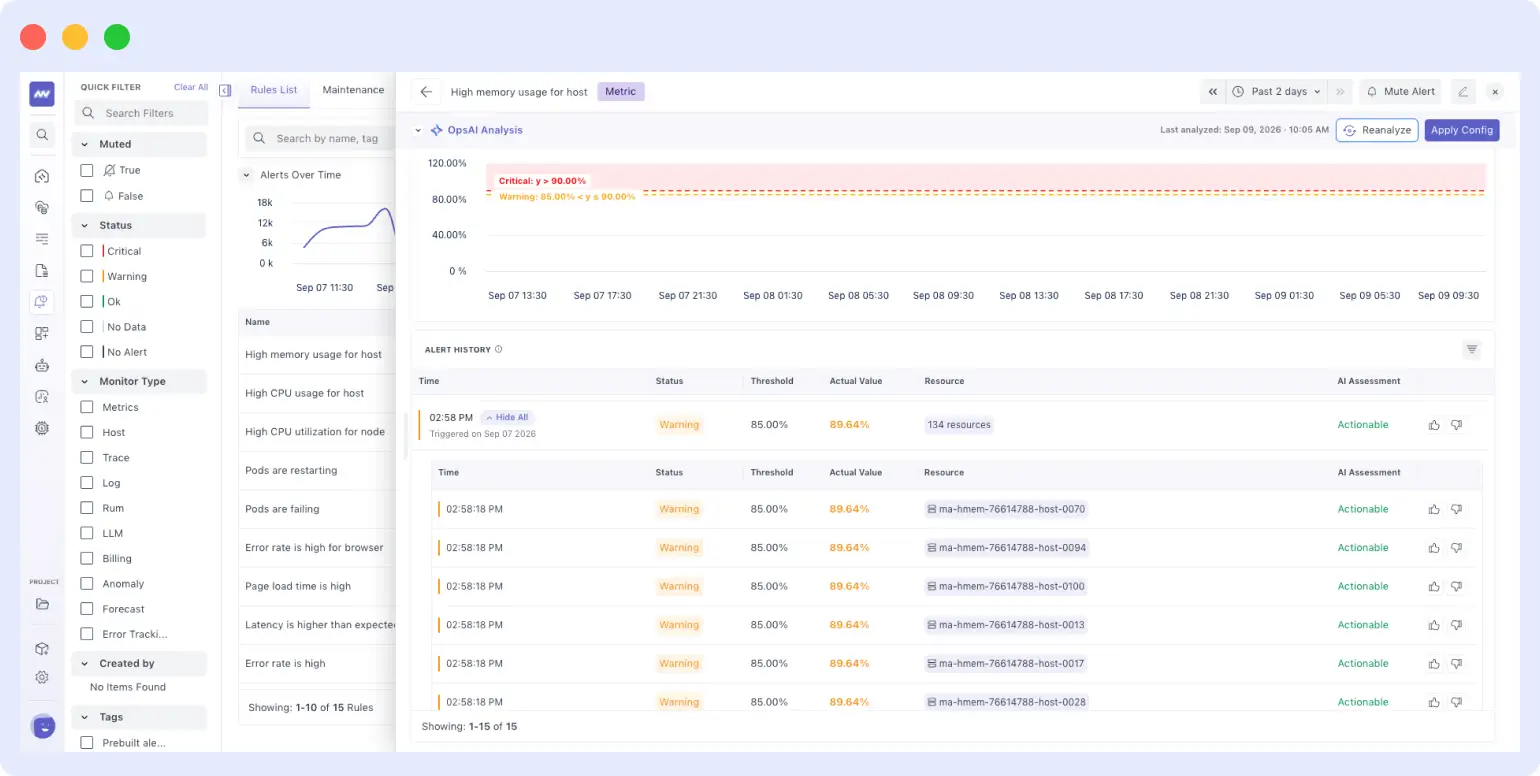Collapse the Muted filter section

coord(84,145)
